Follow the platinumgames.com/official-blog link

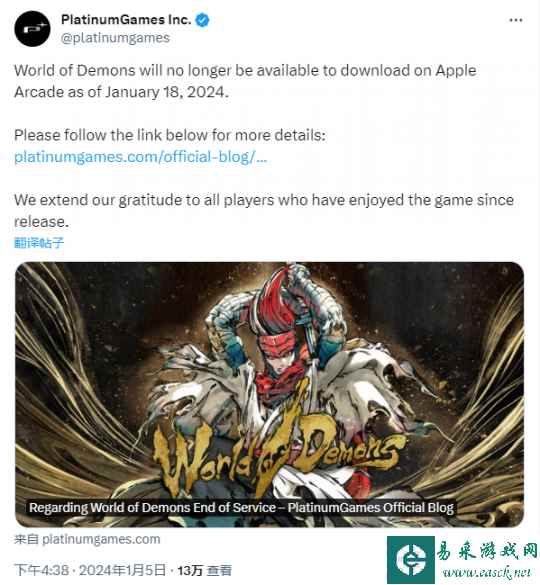click(140, 157)
